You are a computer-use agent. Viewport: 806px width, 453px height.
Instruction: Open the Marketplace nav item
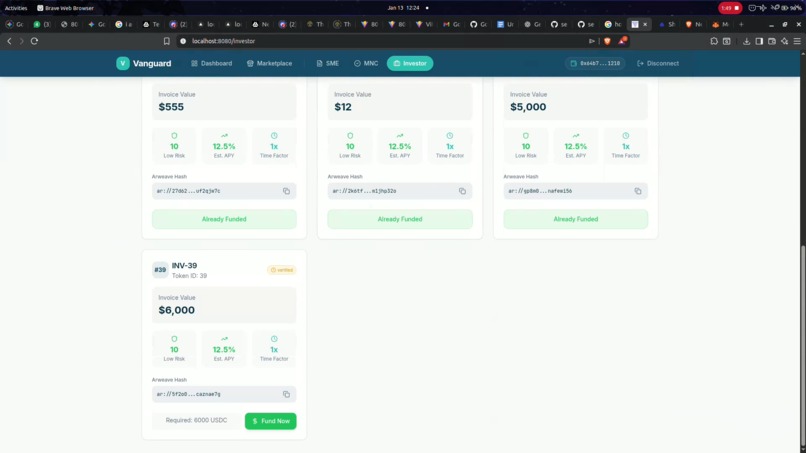point(269,63)
